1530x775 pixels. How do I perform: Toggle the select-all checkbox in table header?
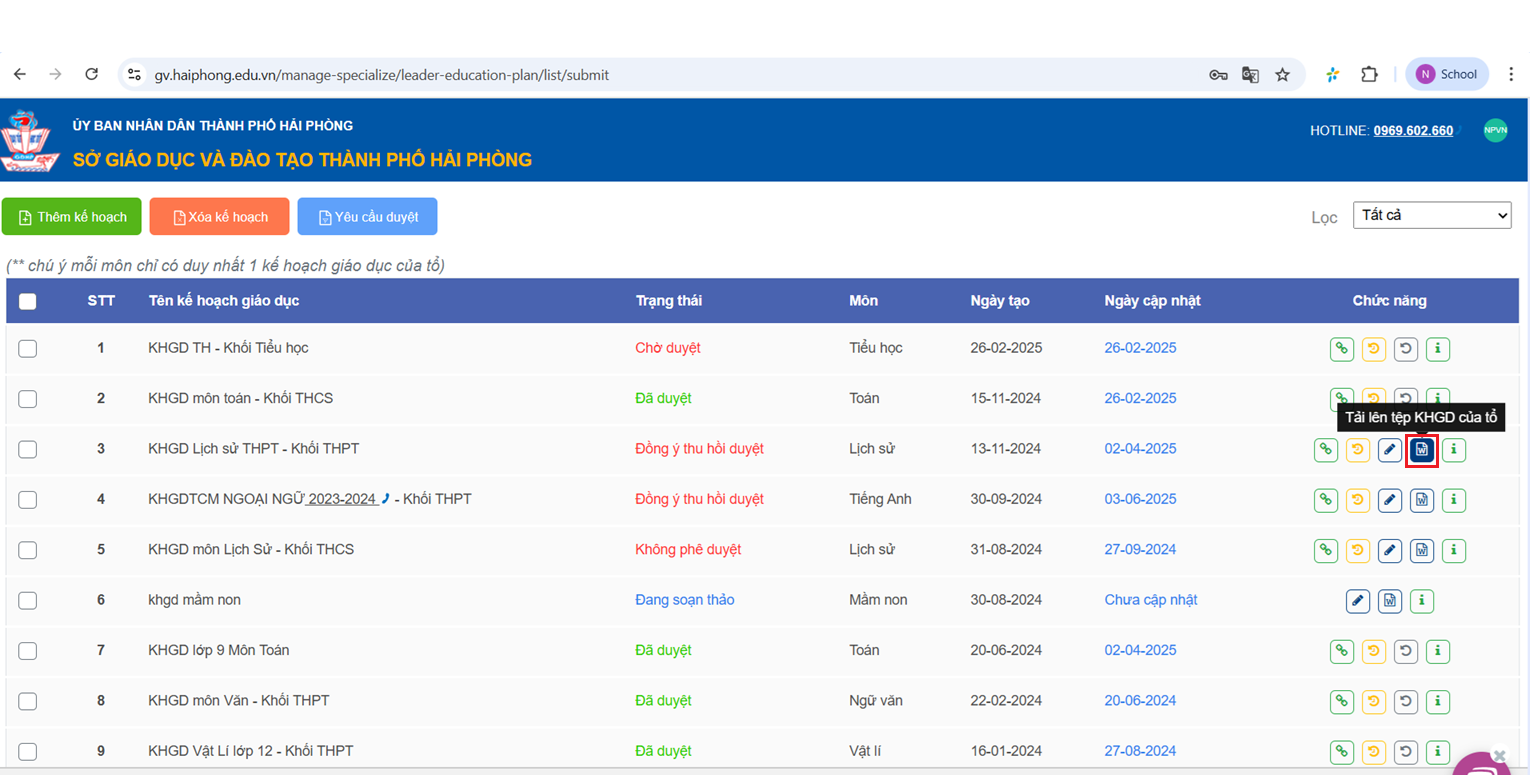[x=28, y=301]
